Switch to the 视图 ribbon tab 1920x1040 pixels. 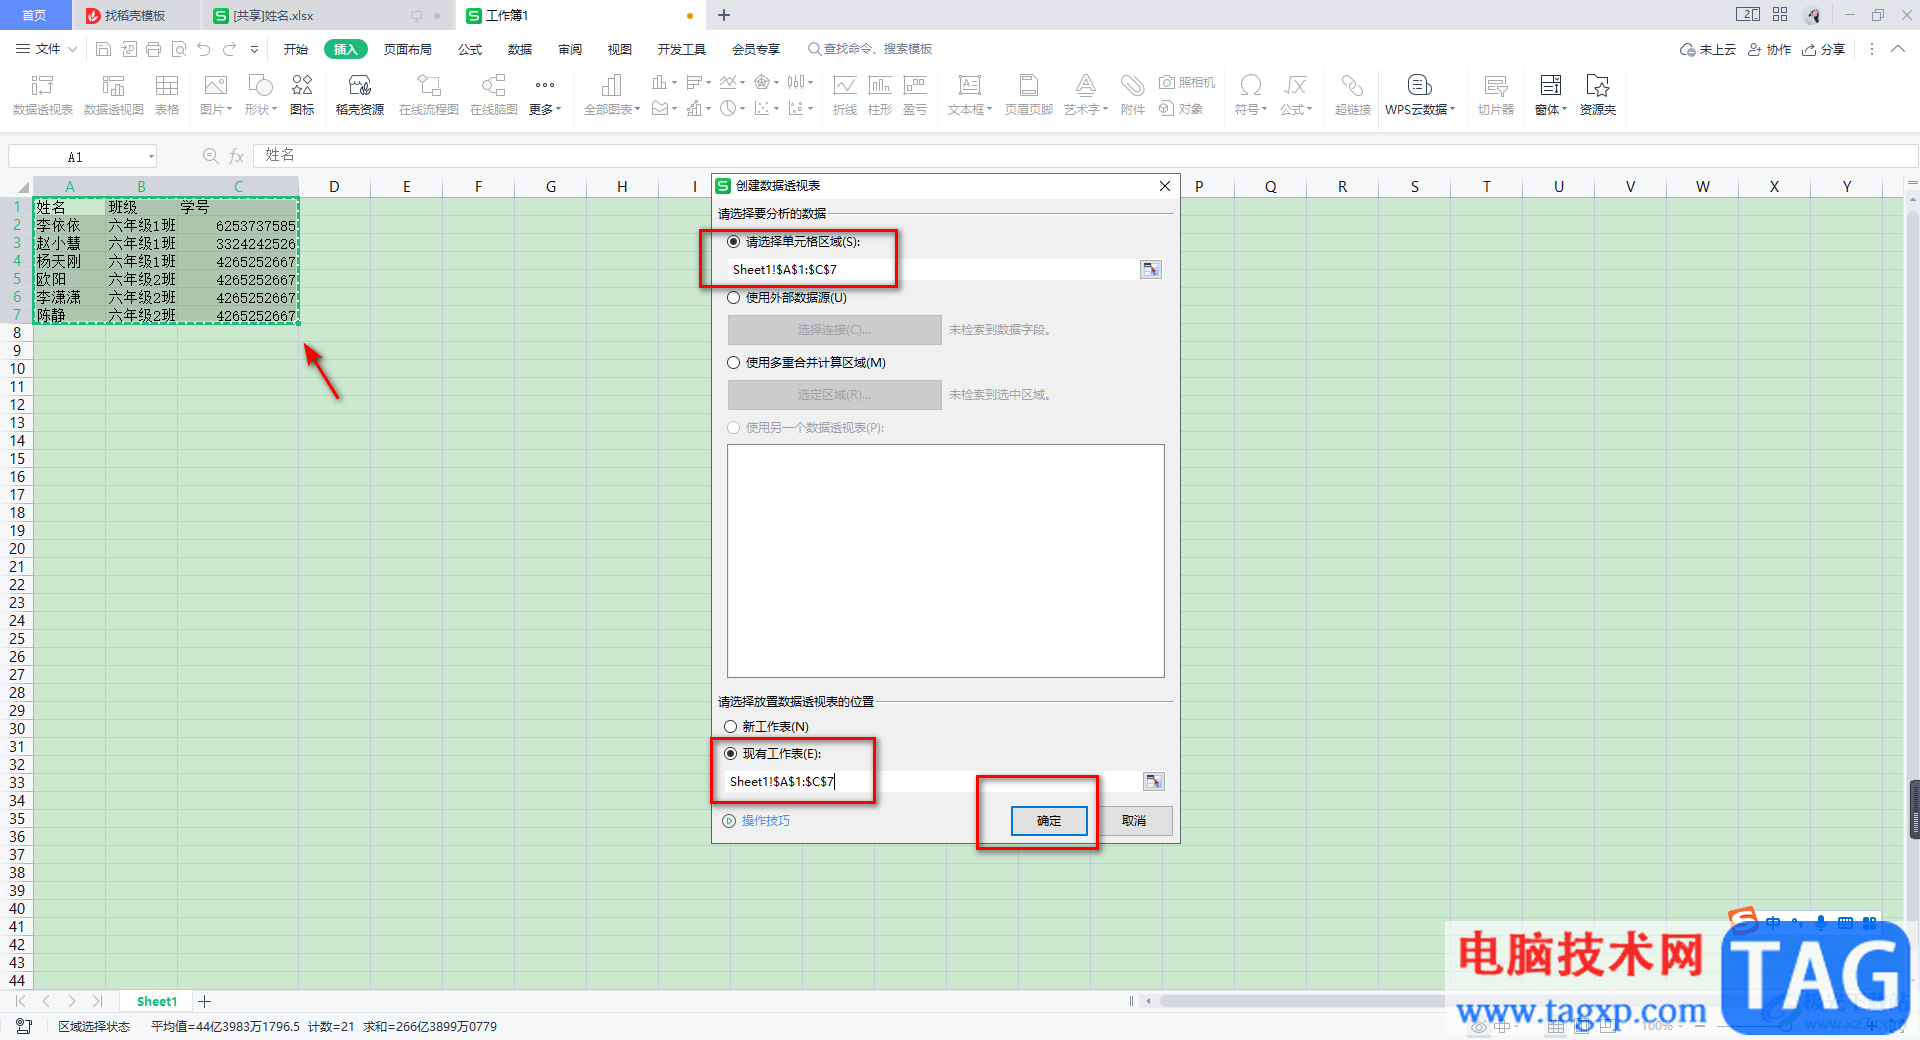(620, 49)
